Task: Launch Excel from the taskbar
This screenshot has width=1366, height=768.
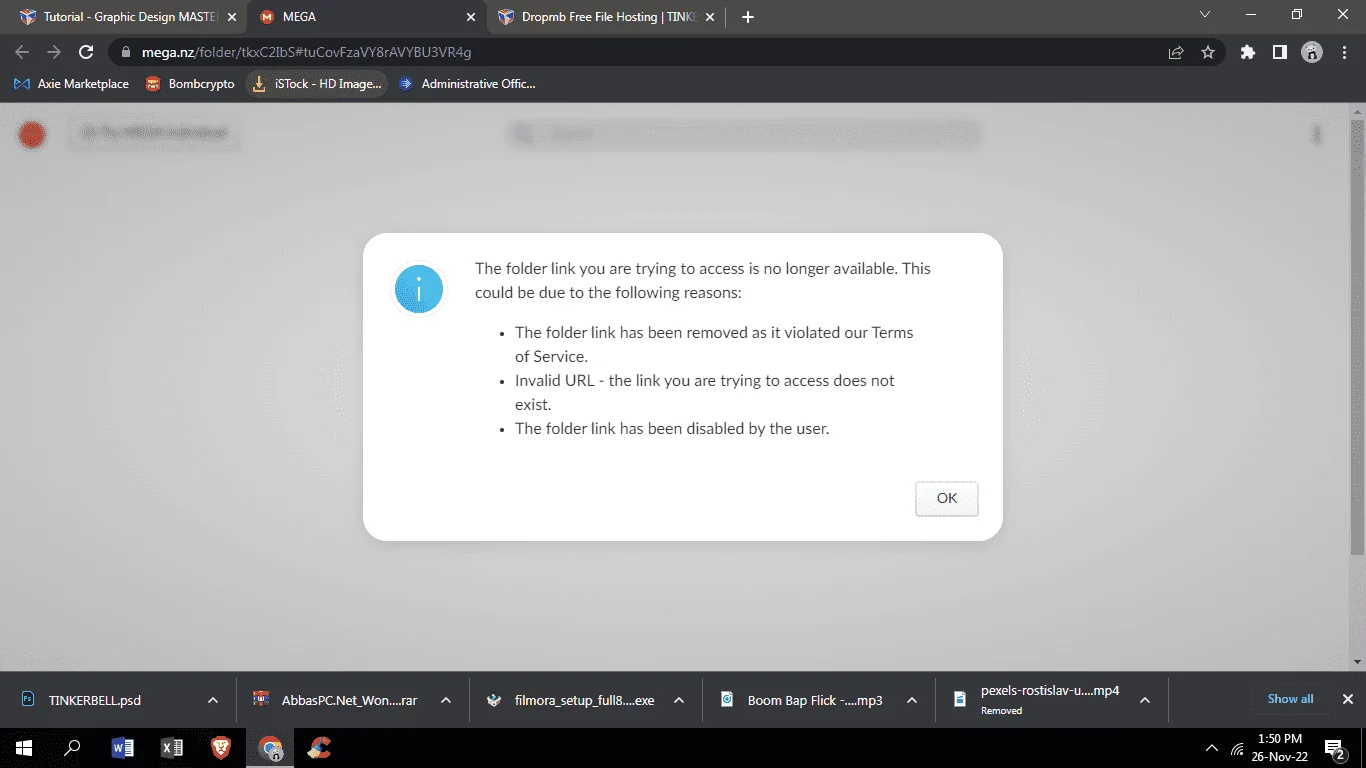Action: [x=172, y=748]
